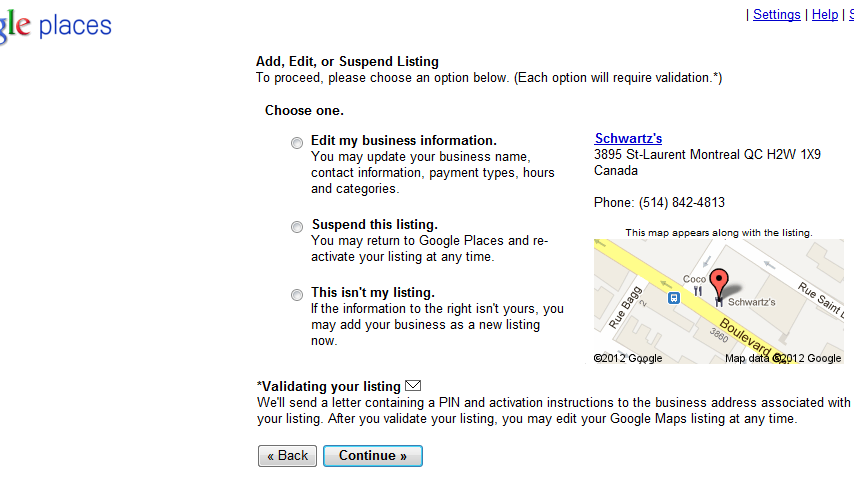Go back using the Back button

pos(287,456)
